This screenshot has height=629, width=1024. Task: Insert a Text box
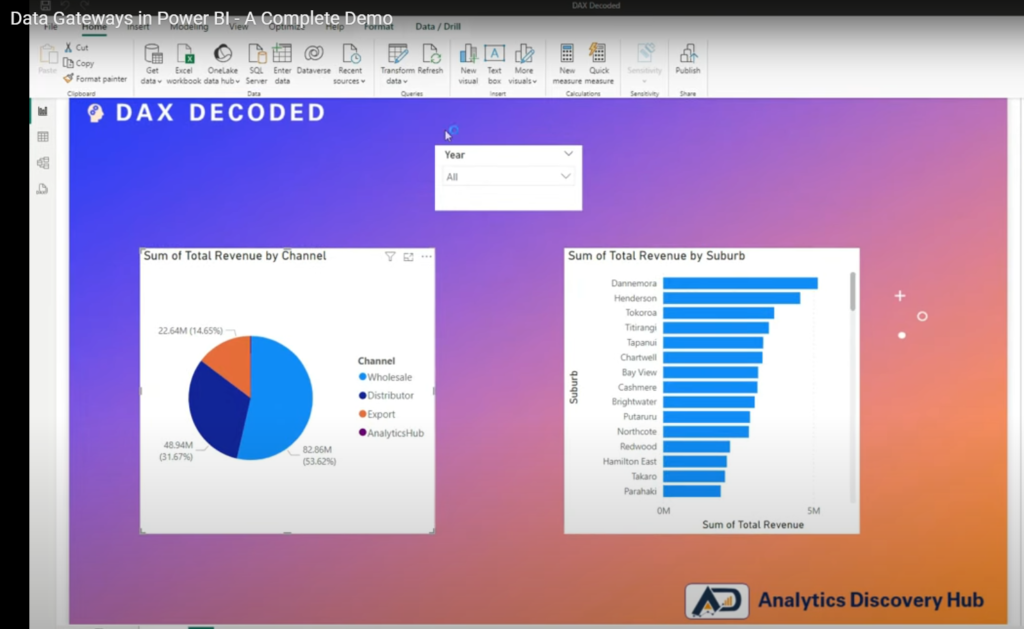(494, 64)
